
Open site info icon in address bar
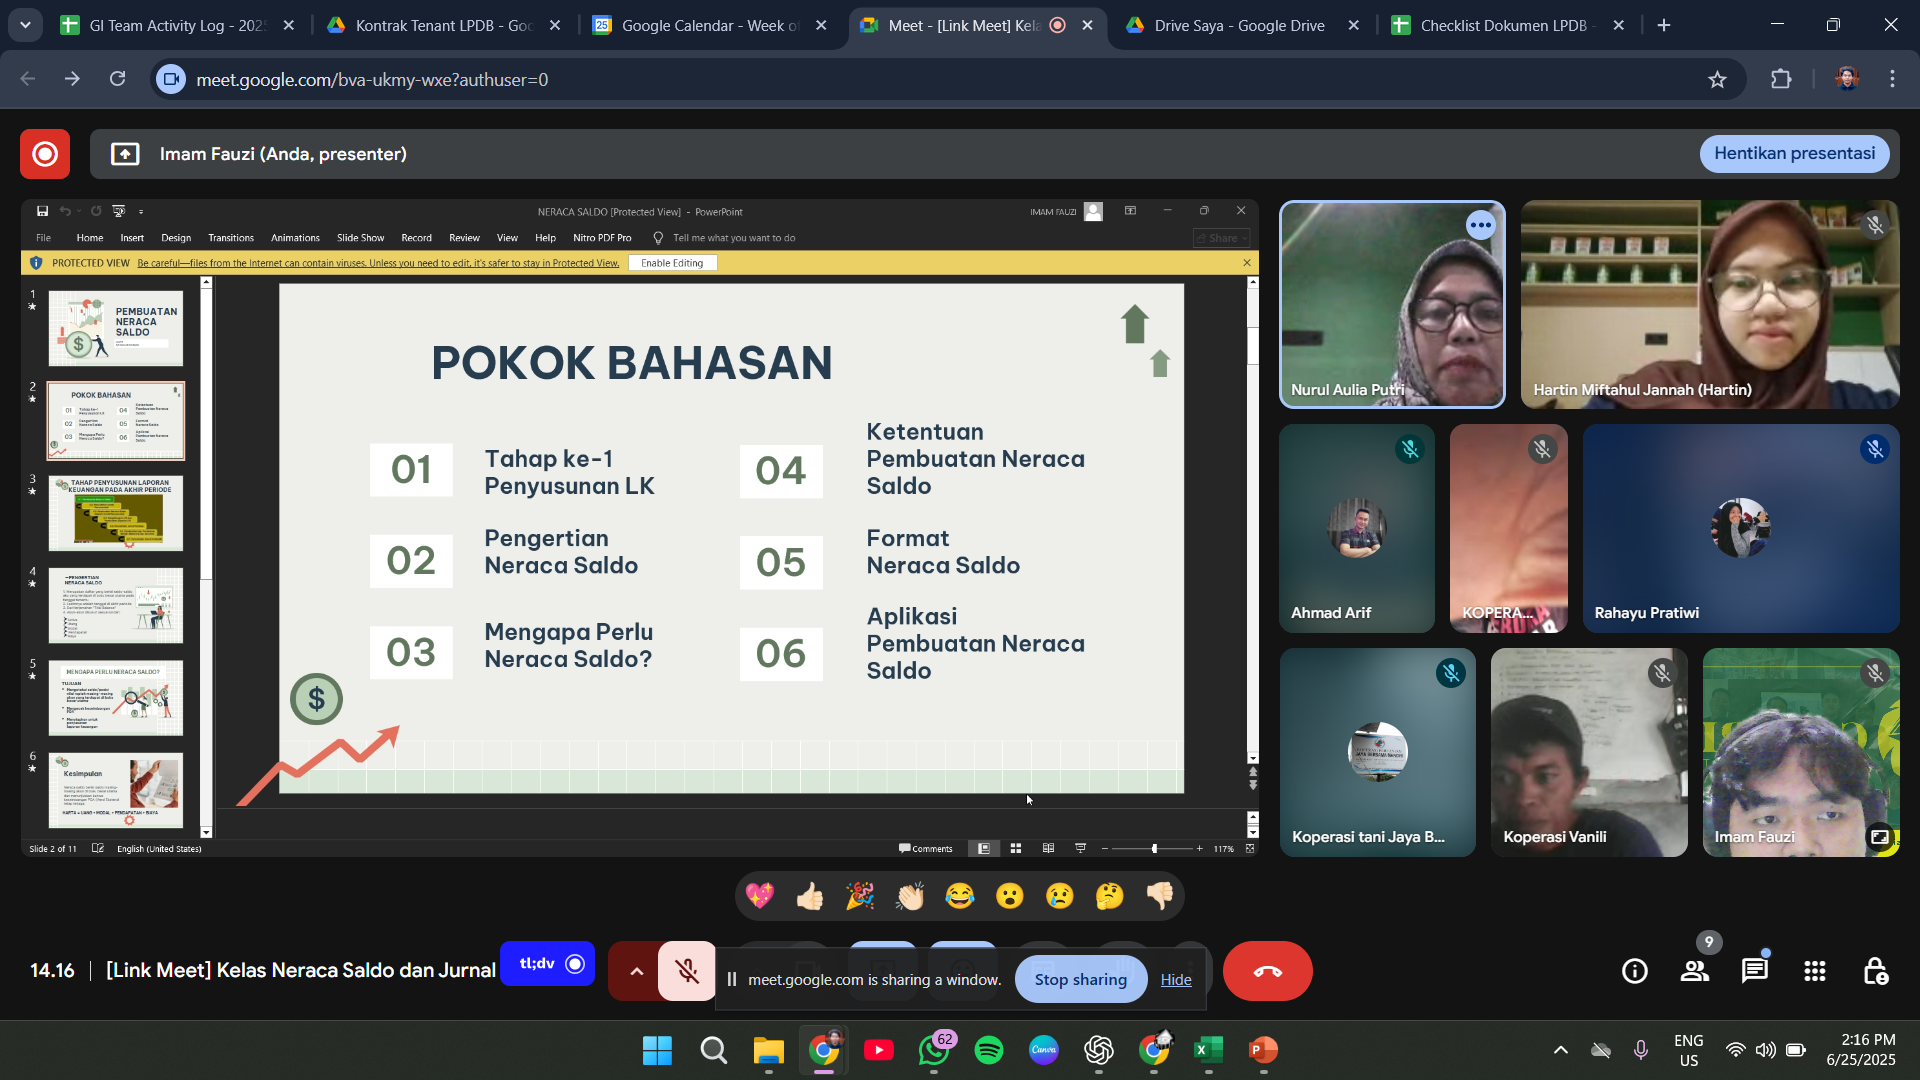coord(172,80)
